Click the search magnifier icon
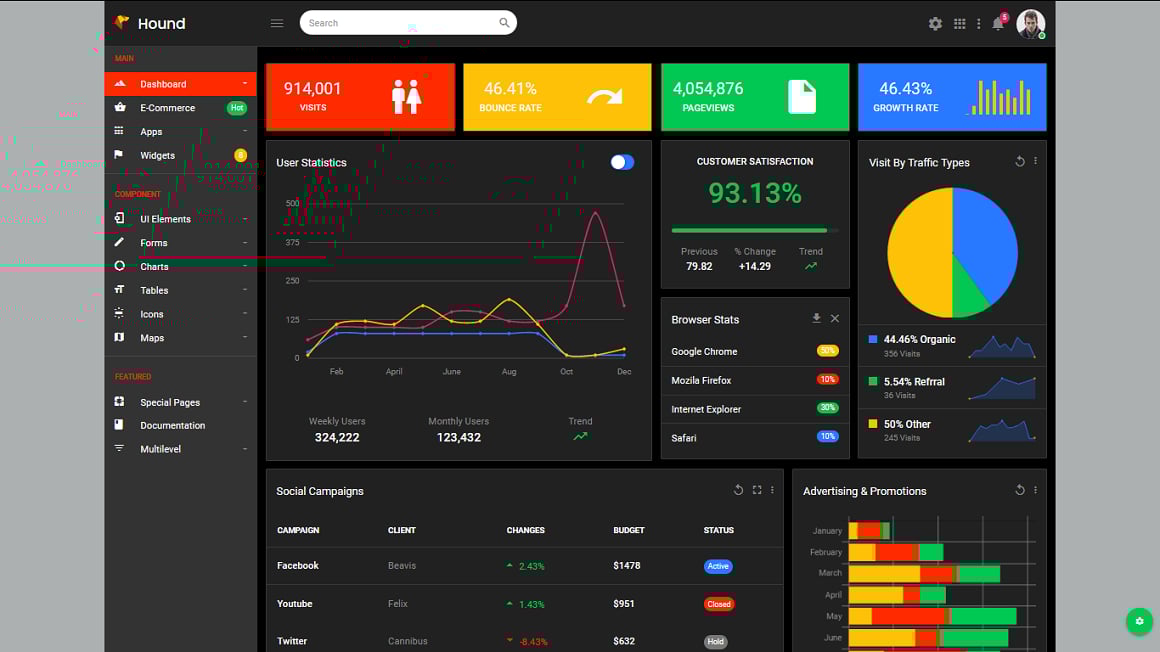 (504, 23)
